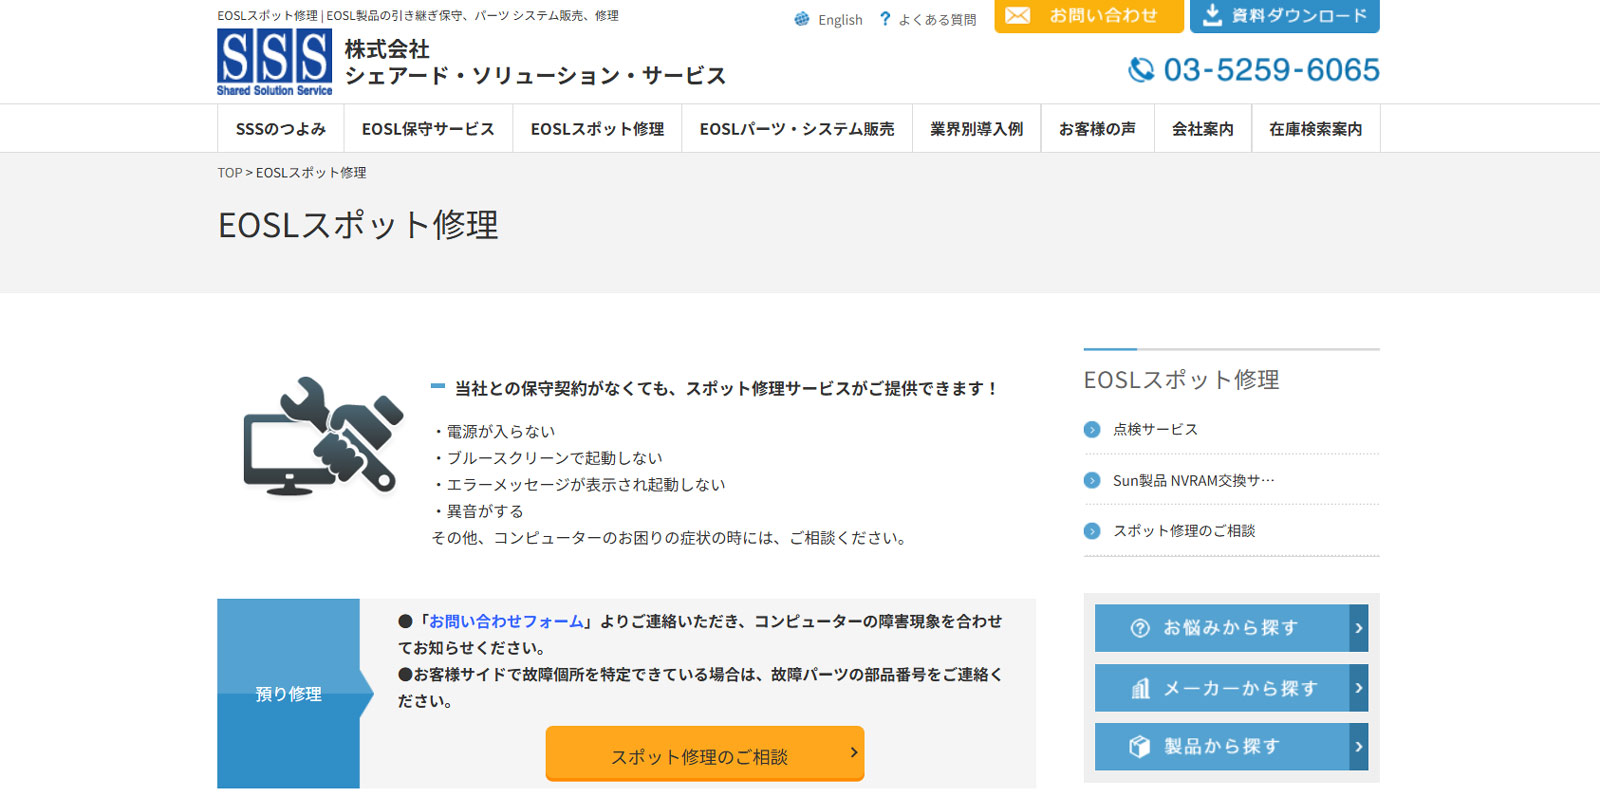Click the chevron on お悩みから探す button

(x=1358, y=628)
